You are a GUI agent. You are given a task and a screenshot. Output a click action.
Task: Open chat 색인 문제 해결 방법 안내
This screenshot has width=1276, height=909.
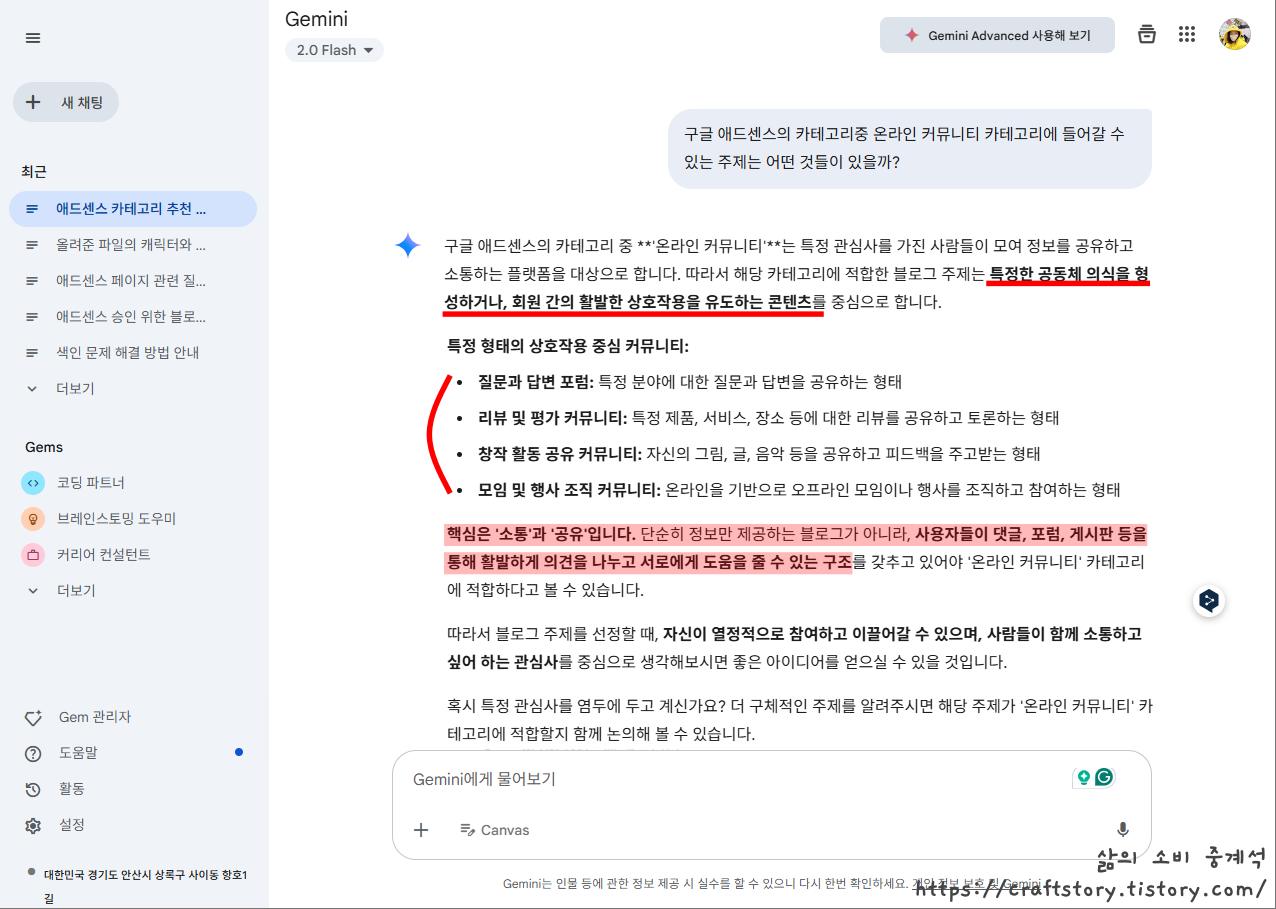pyautogui.click(x=133, y=353)
